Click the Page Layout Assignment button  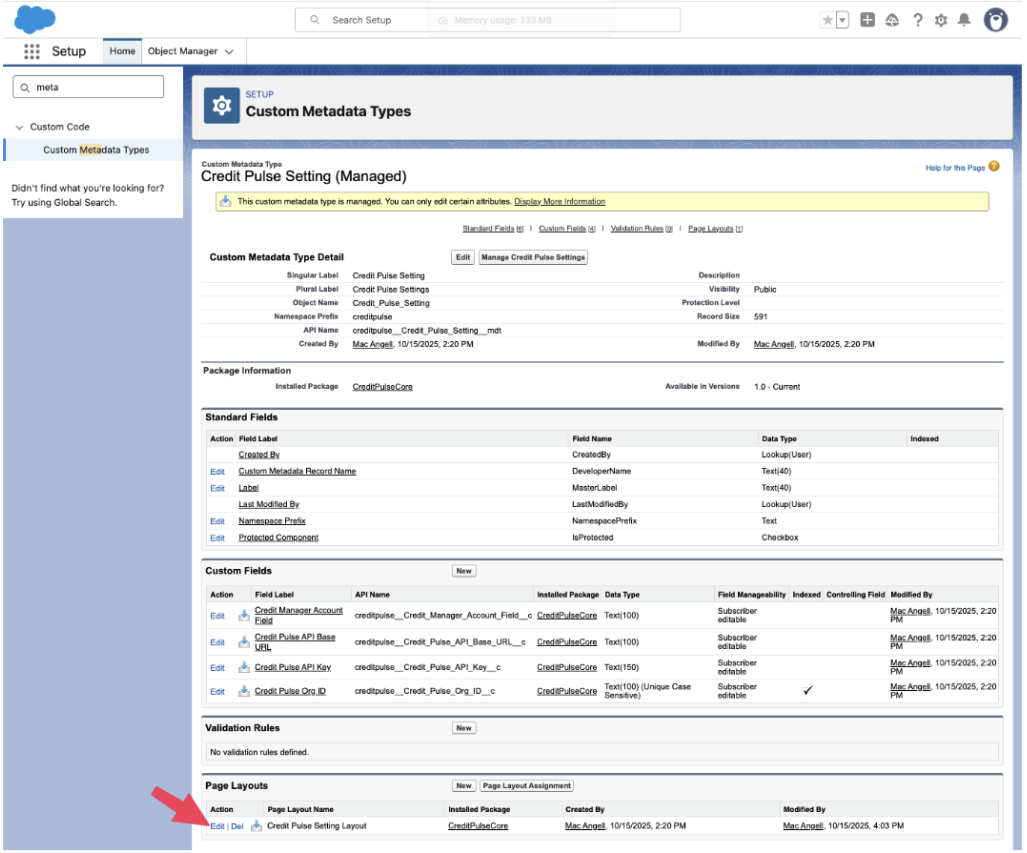pyautogui.click(x=527, y=786)
